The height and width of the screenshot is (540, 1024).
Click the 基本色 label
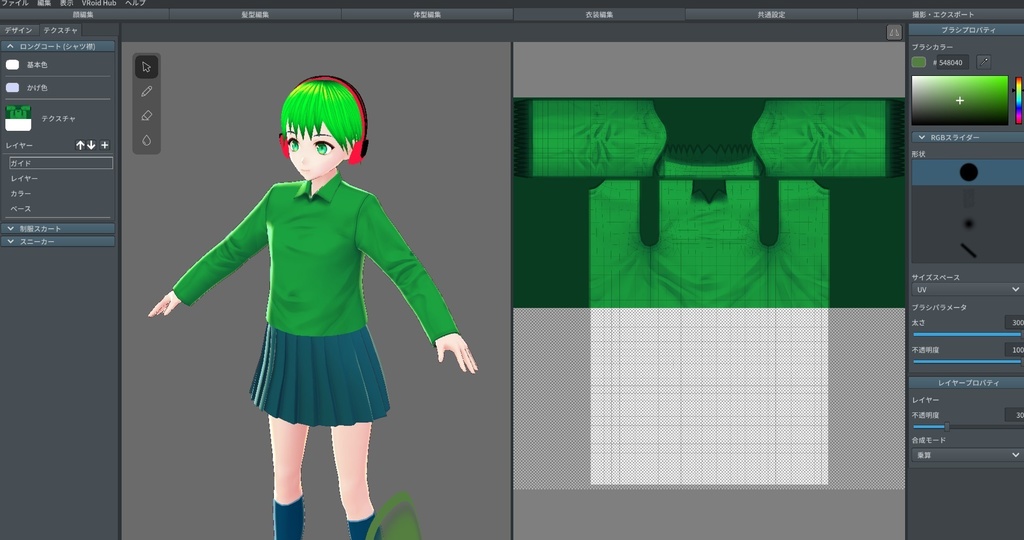(x=37, y=65)
